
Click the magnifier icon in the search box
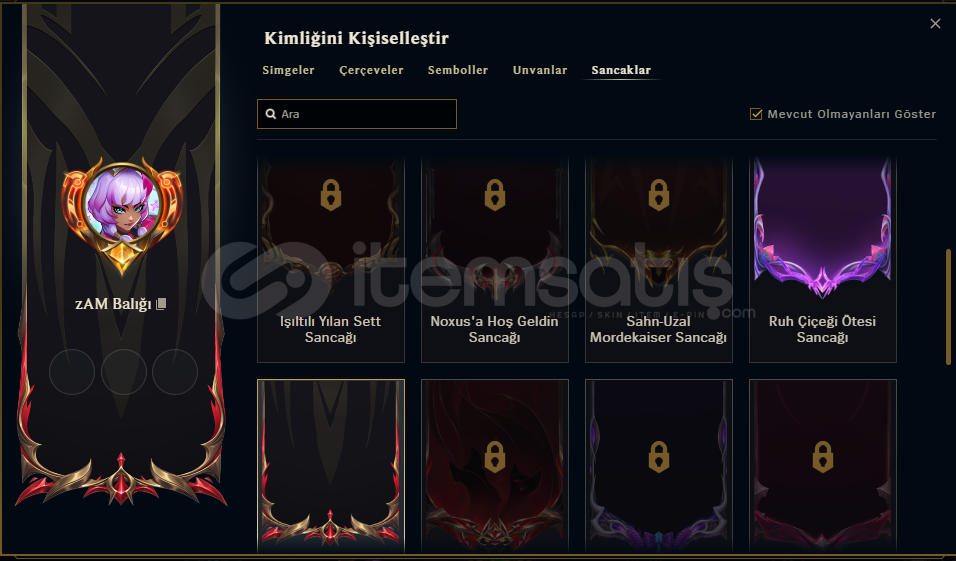pos(271,114)
